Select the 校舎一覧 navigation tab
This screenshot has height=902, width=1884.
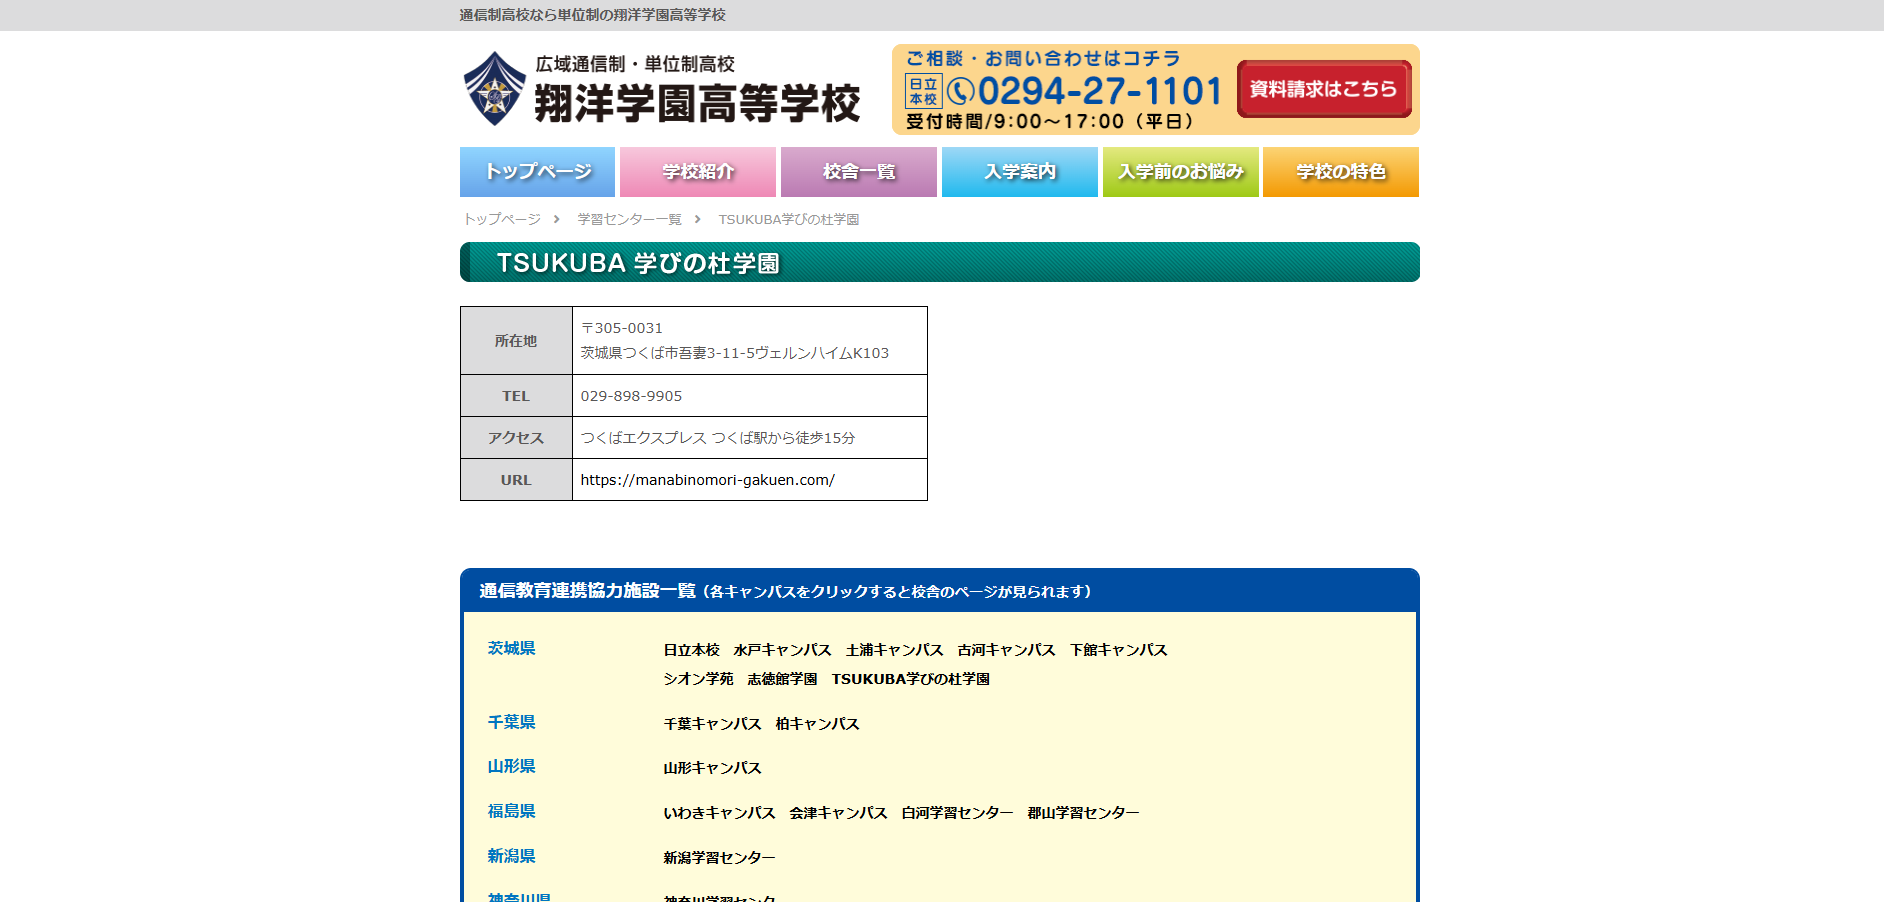[859, 172]
